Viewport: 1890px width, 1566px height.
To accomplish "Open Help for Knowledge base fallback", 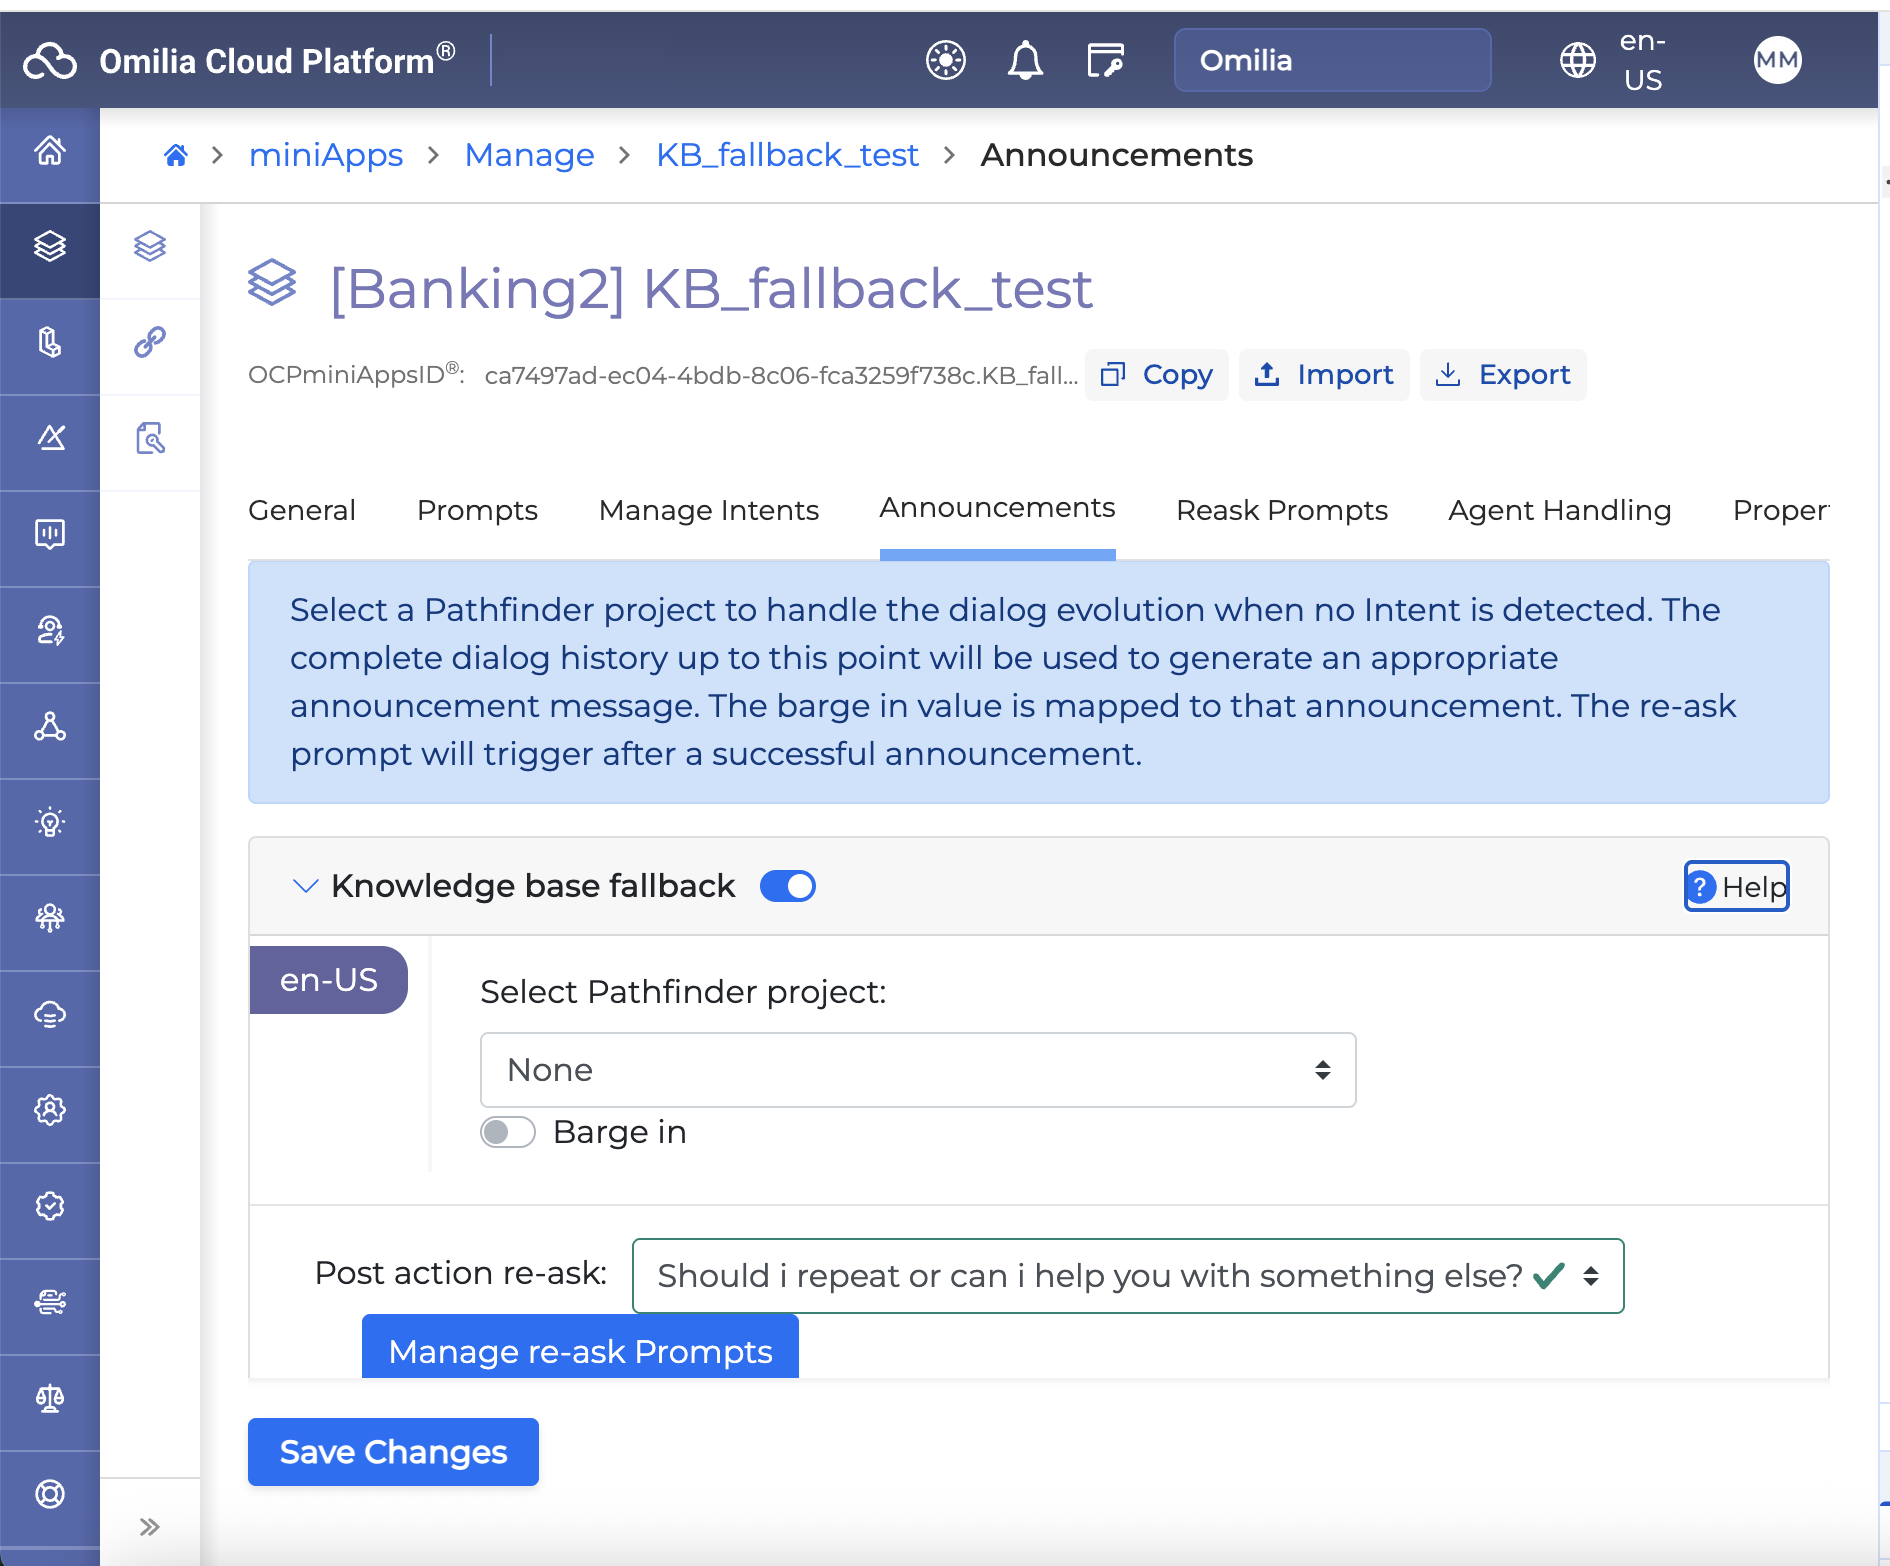I will tap(1737, 886).
